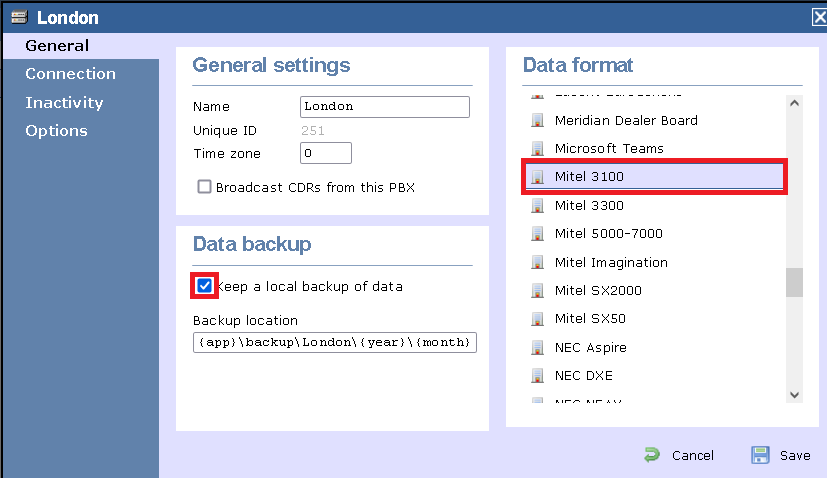This screenshot has height=478, width=827.
Task: Click the data format list's up arrow
Action: (x=794, y=103)
